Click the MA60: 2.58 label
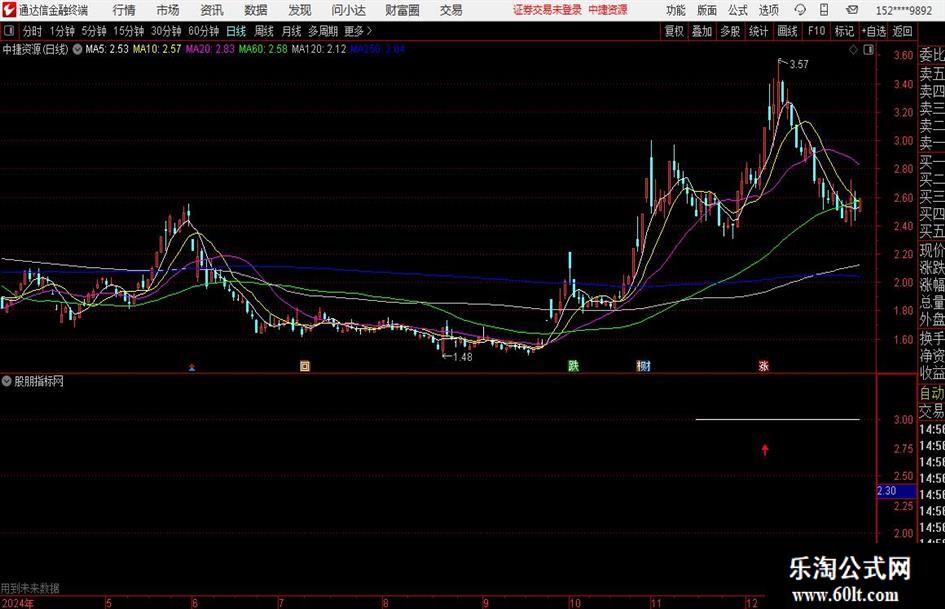The width and height of the screenshot is (945, 609). pos(263,49)
